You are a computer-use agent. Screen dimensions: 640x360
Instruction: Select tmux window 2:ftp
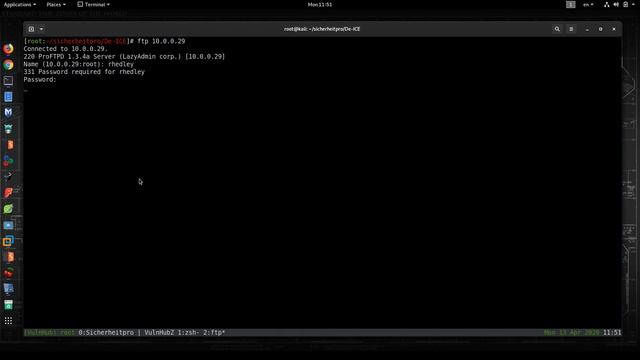pyautogui.click(x=214, y=333)
